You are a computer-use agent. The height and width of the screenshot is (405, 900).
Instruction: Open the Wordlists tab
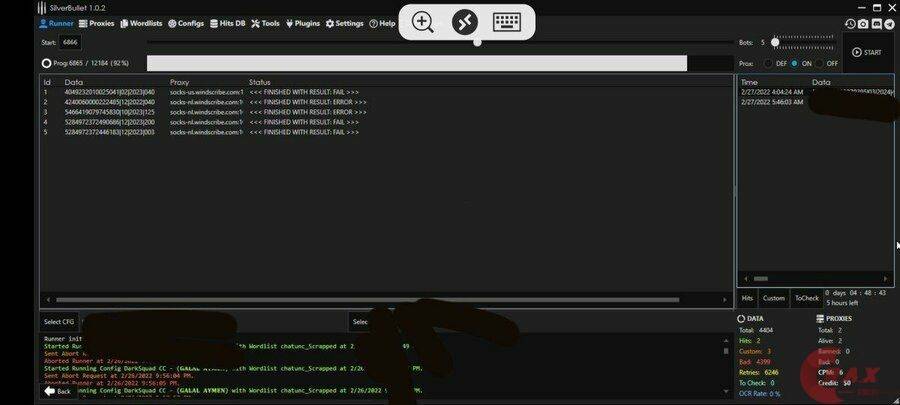[141, 24]
